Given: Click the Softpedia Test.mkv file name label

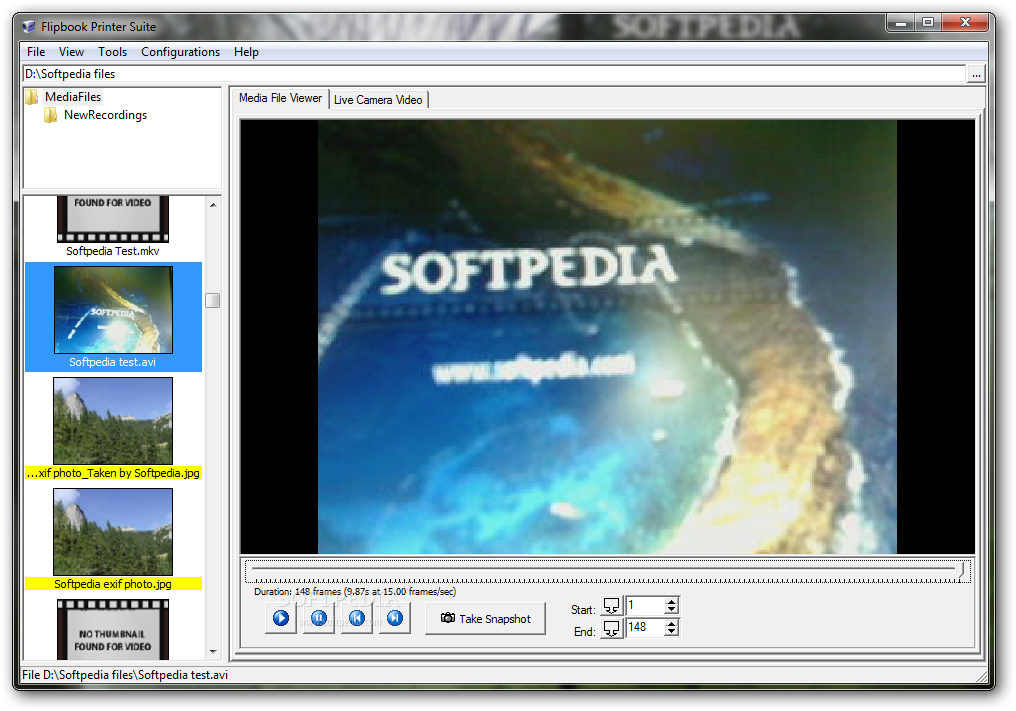Looking at the screenshot, I should [x=113, y=251].
